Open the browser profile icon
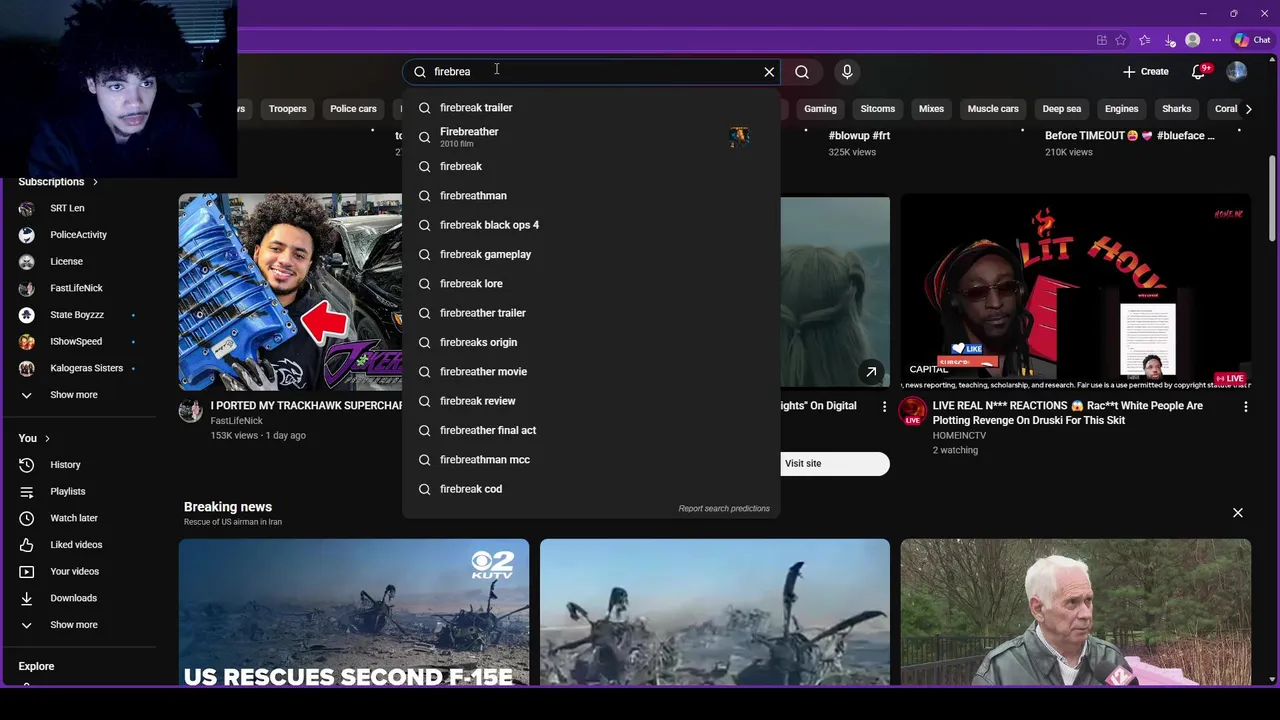This screenshot has width=1280, height=720. [1192, 40]
